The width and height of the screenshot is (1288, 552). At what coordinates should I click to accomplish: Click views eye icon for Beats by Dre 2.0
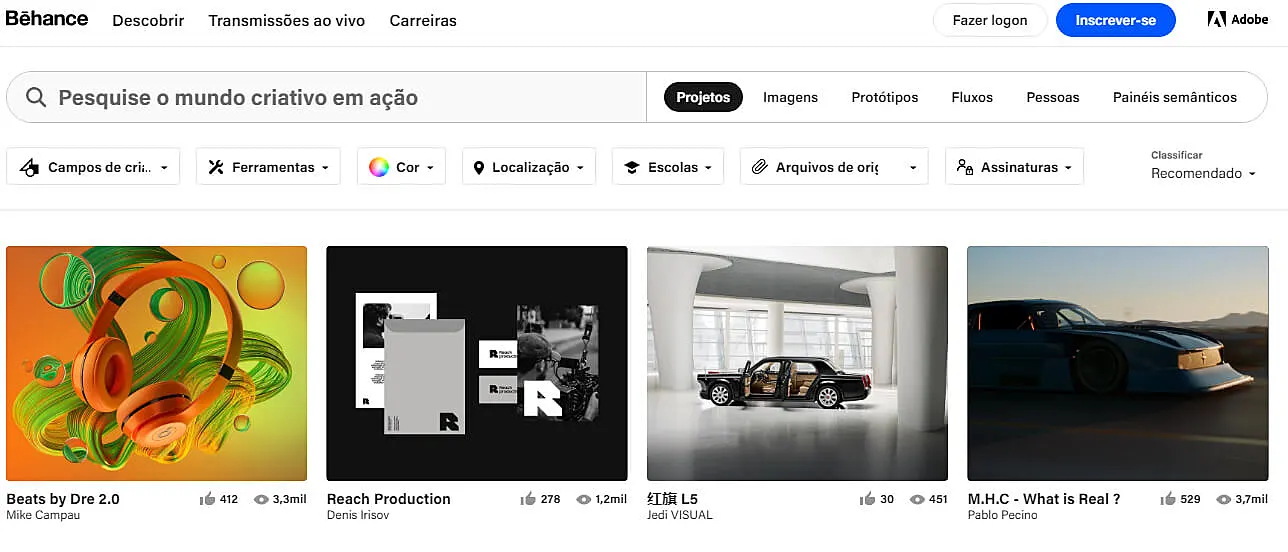(261, 499)
